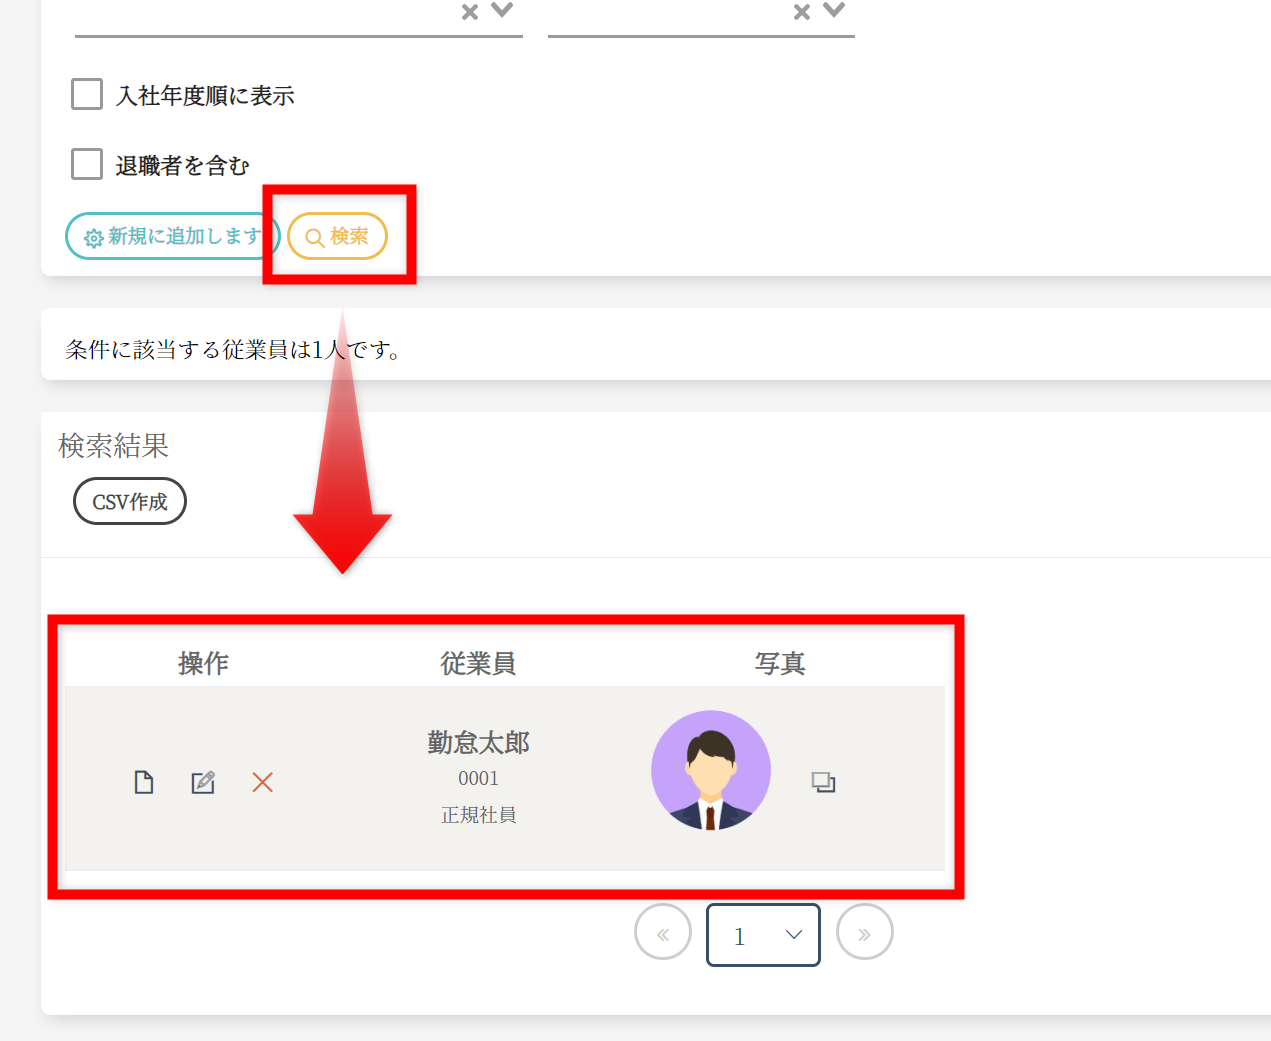The width and height of the screenshot is (1271, 1041).
Task: Tick the 退職者を含む checkbox
Action: (x=87, y=164)
